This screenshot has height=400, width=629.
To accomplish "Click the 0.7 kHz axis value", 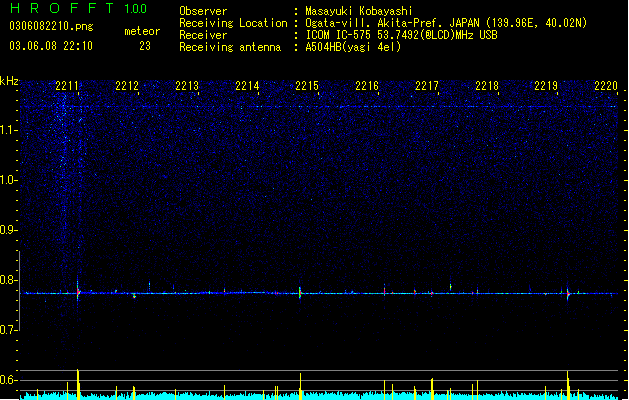I will [8, 330].
